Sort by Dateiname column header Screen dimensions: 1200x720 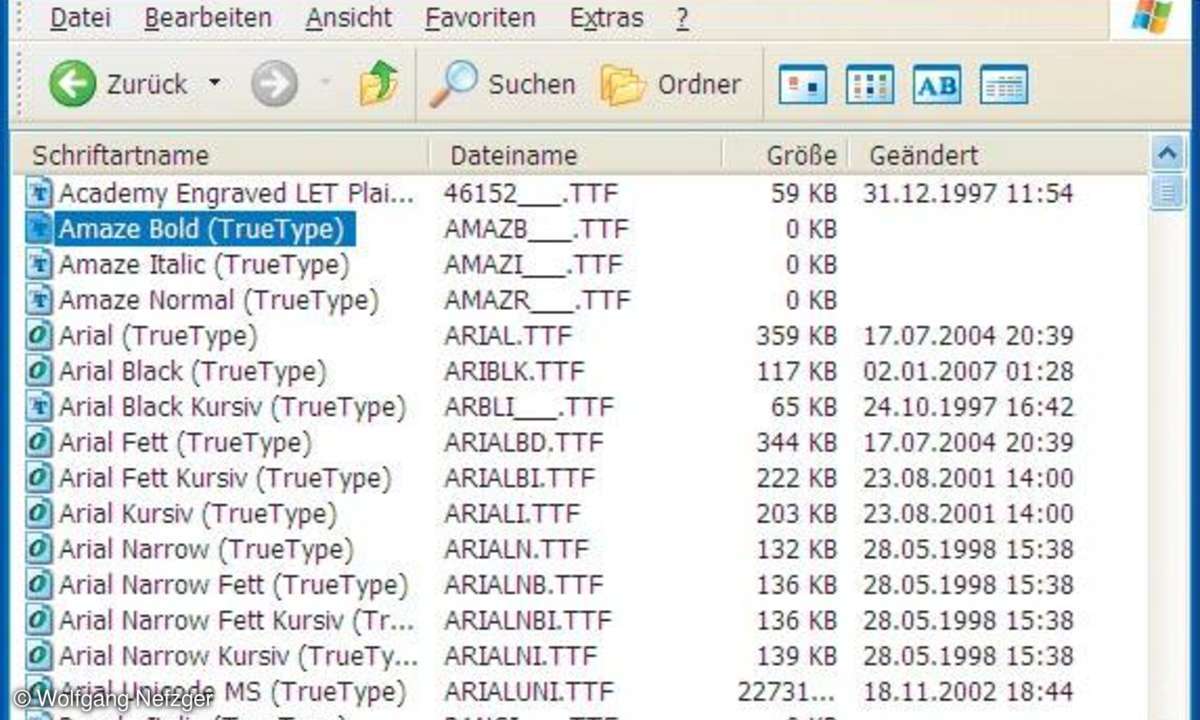(576, 155)
